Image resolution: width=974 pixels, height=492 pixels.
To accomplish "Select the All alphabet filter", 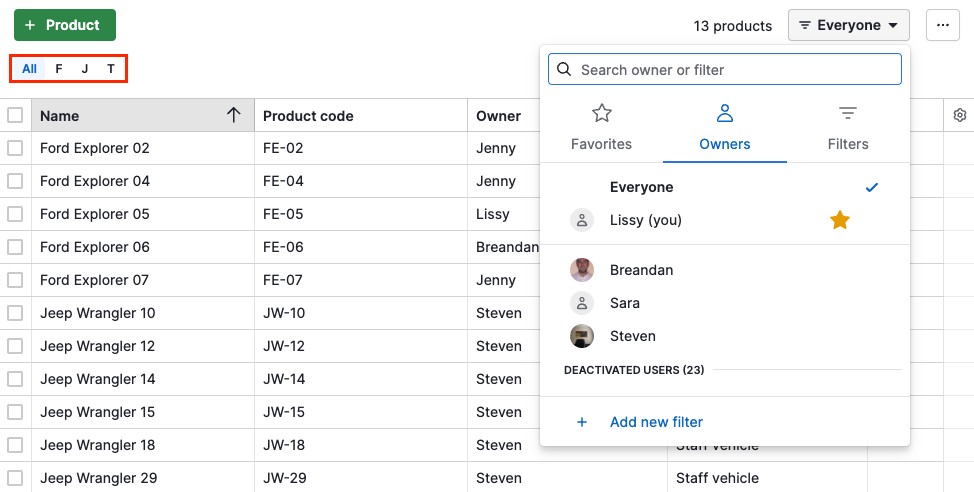I will click(x=29, y=69).
